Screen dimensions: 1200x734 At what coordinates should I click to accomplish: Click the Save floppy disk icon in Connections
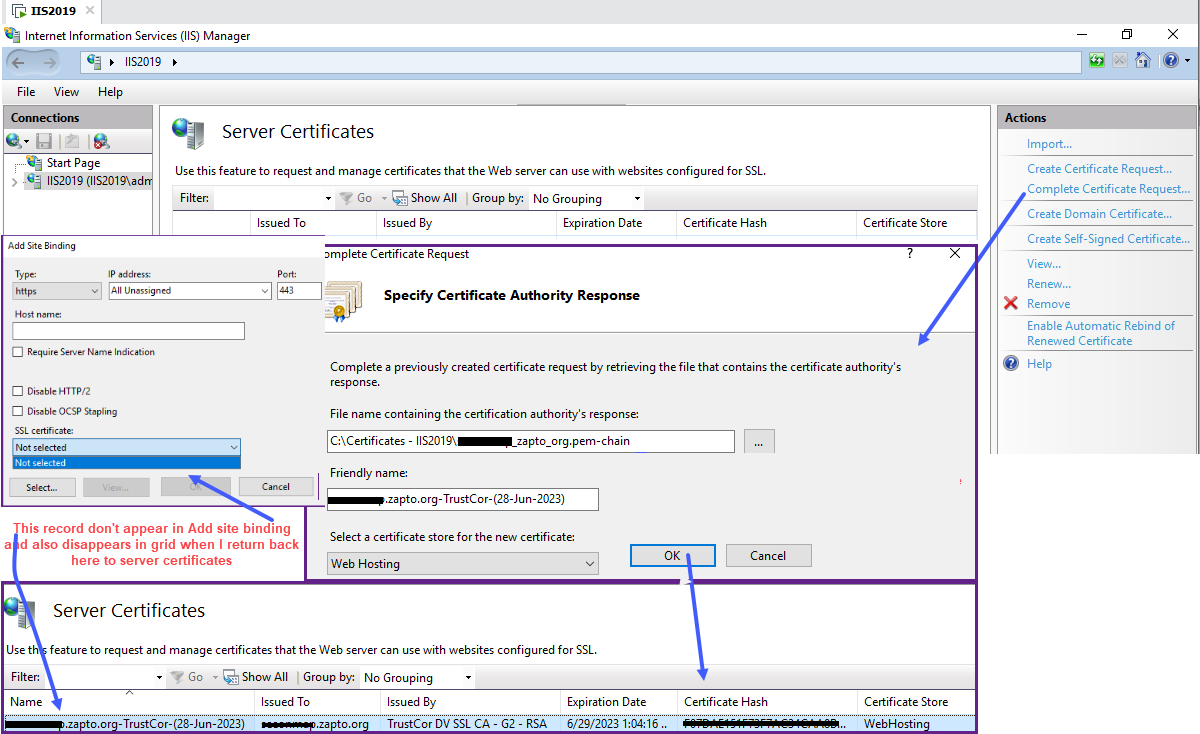(x=44, y=142)
